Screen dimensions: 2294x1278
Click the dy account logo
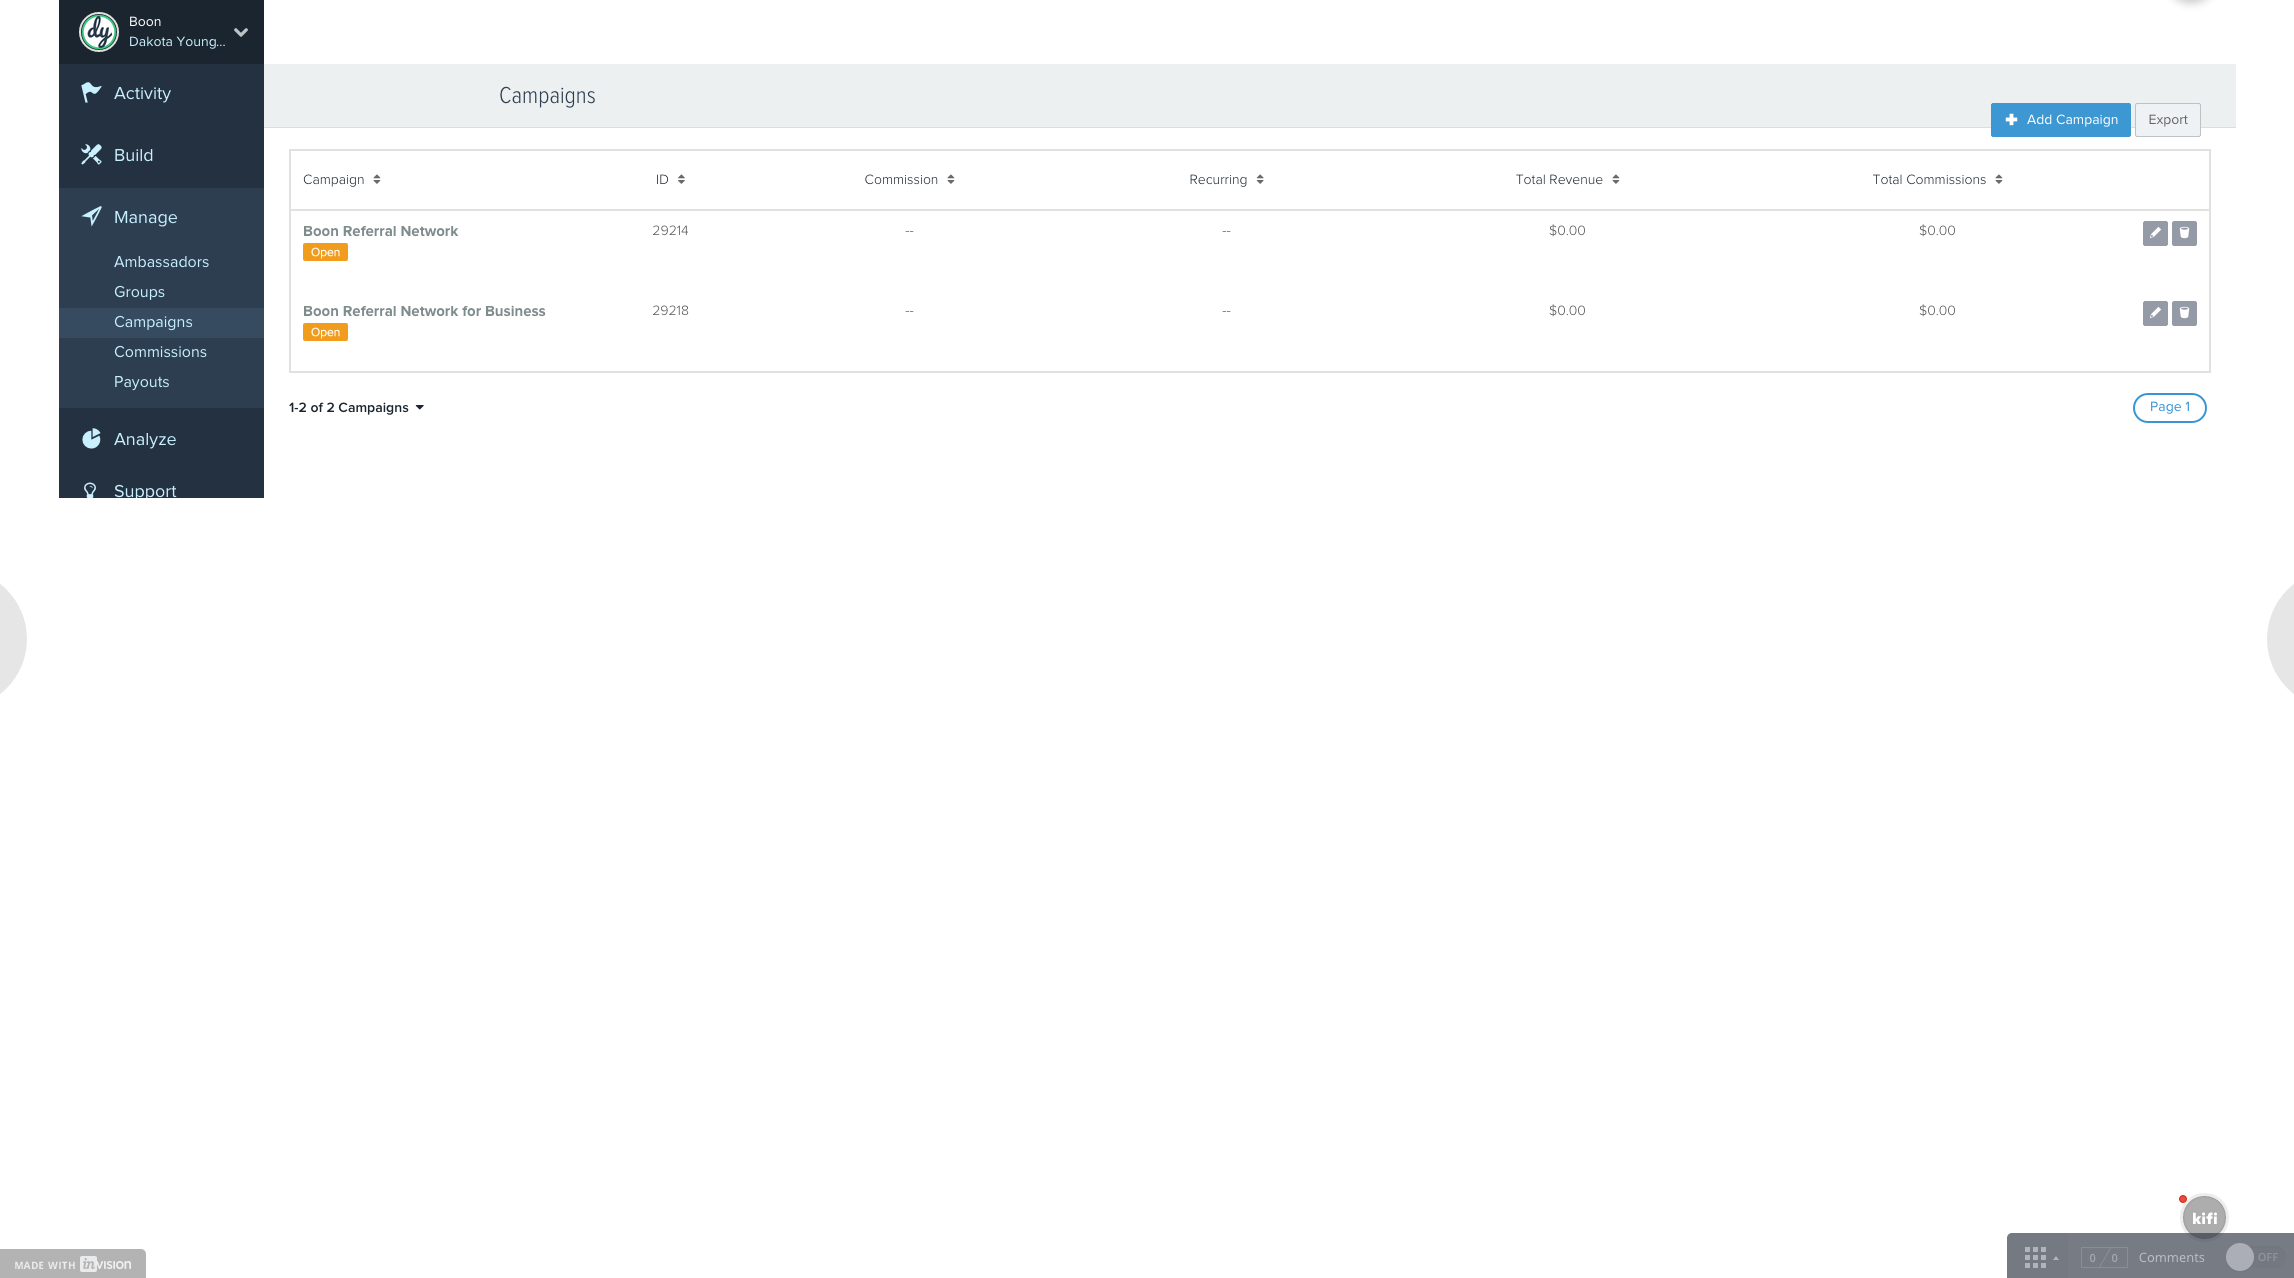[99, 32]
